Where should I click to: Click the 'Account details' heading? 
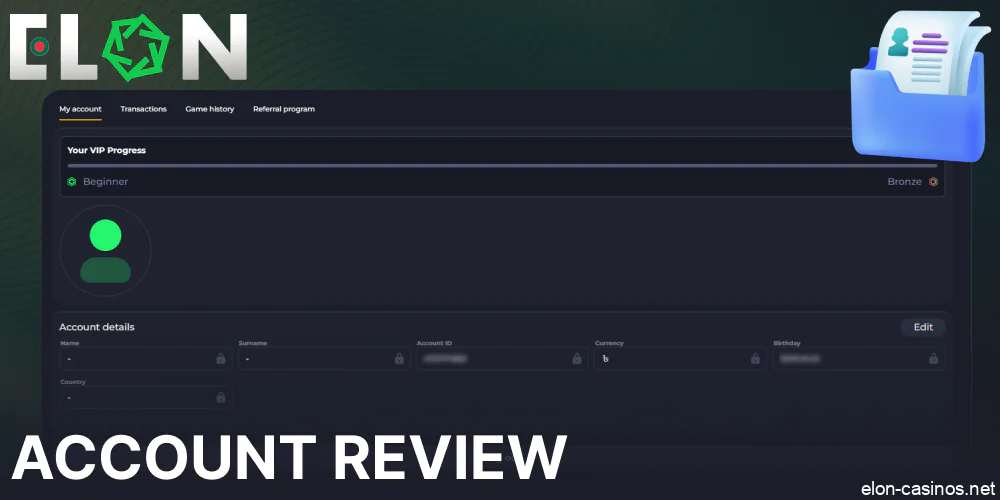(x=97, y=327)
